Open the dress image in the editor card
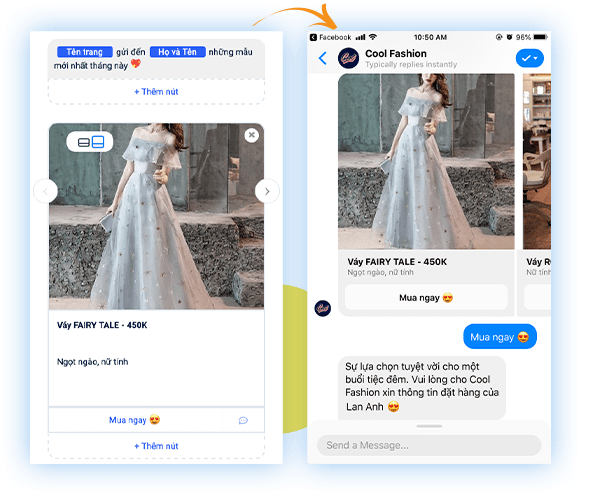The width and height of the screenshot is (603, 496). (156, 216)
